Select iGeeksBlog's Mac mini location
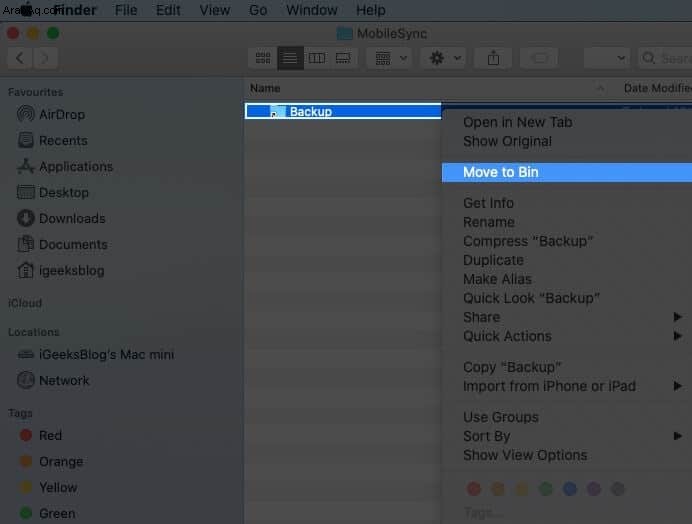Viewport: 692px width, 524px height. [x=95, y=354]
